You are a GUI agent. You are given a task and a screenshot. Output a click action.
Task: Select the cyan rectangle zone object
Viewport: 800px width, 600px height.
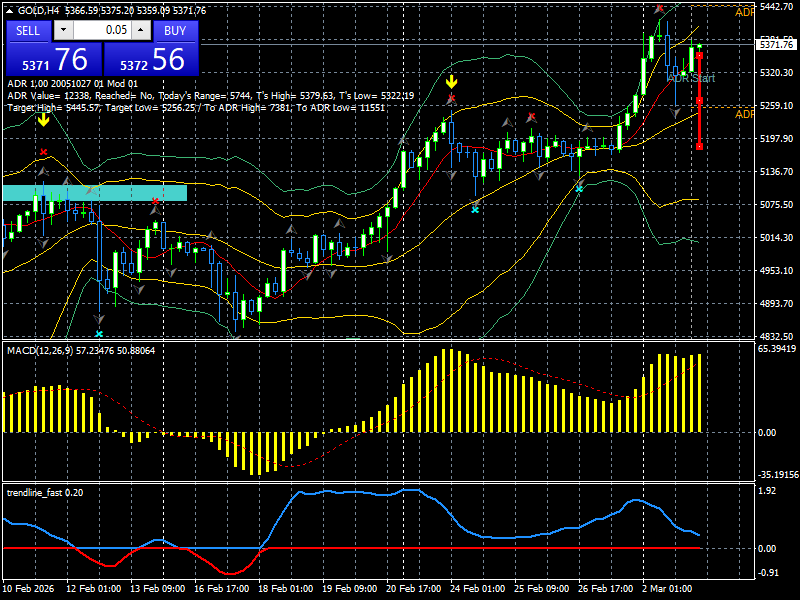pos(95,193)
